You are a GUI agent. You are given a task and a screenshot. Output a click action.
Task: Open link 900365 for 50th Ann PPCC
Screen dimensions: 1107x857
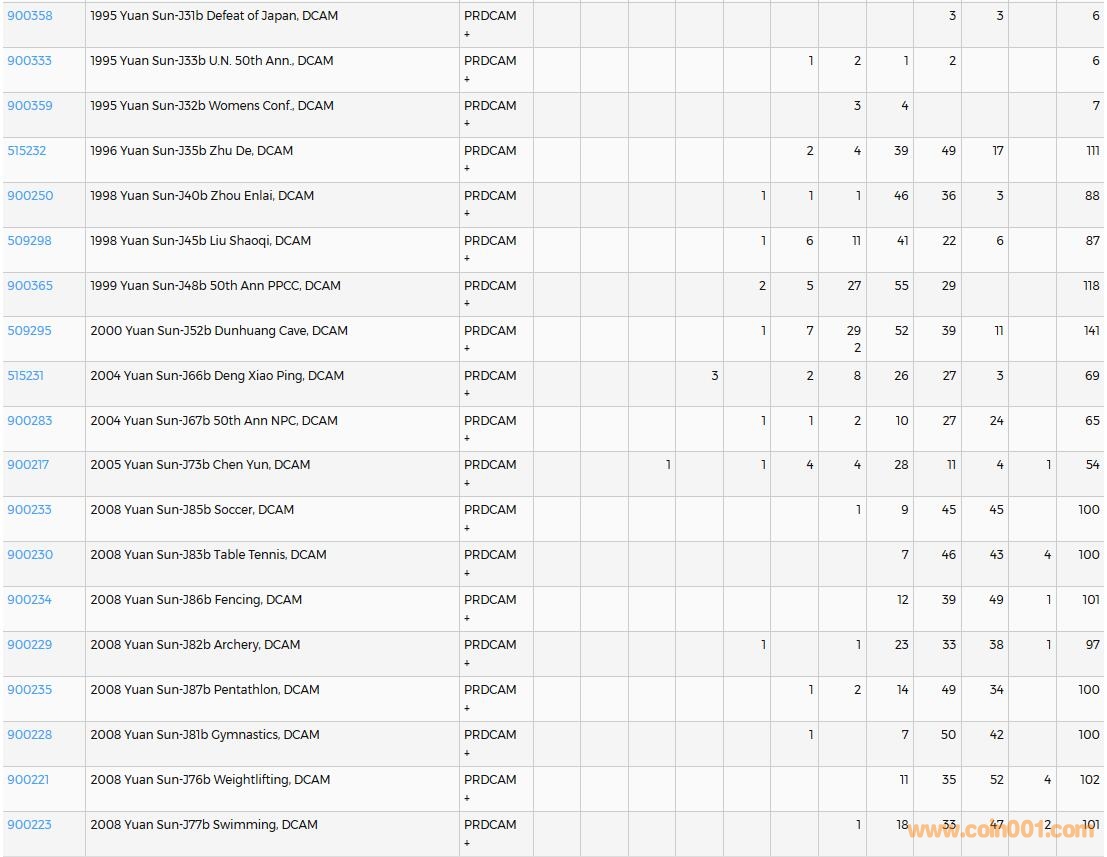pos(30,286)
